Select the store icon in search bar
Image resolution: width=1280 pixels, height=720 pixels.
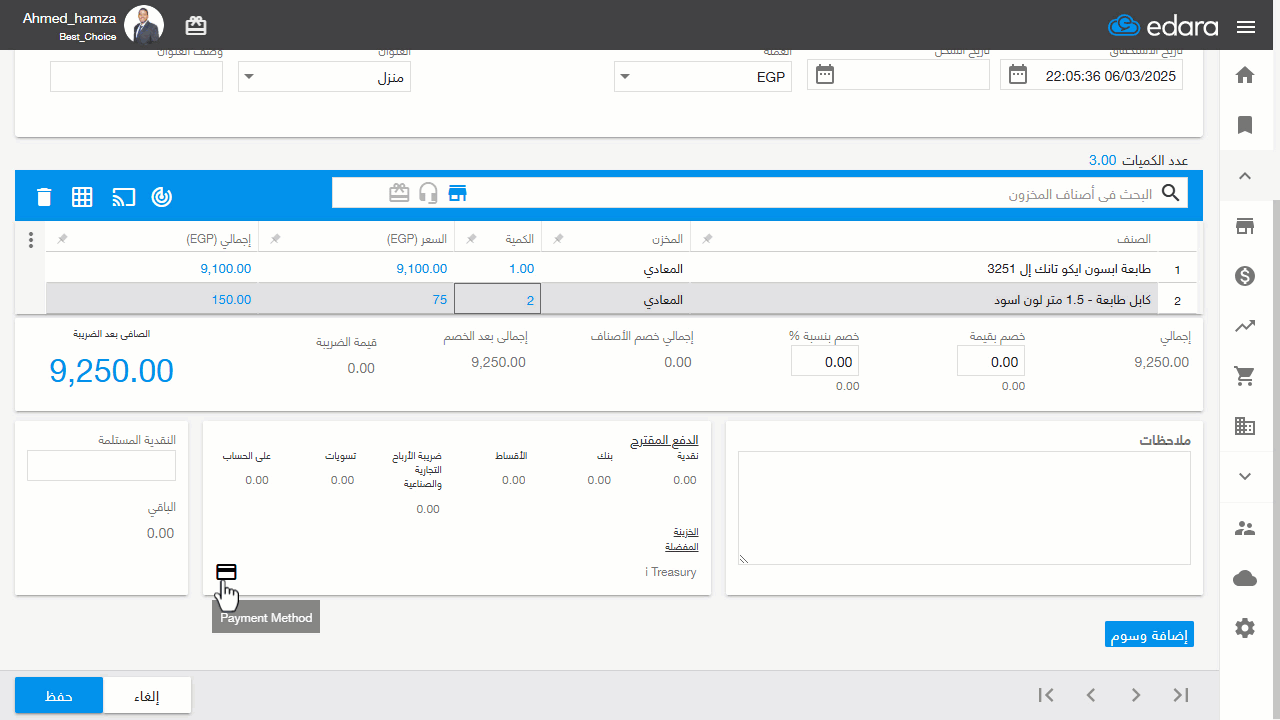tap(458, 193)
